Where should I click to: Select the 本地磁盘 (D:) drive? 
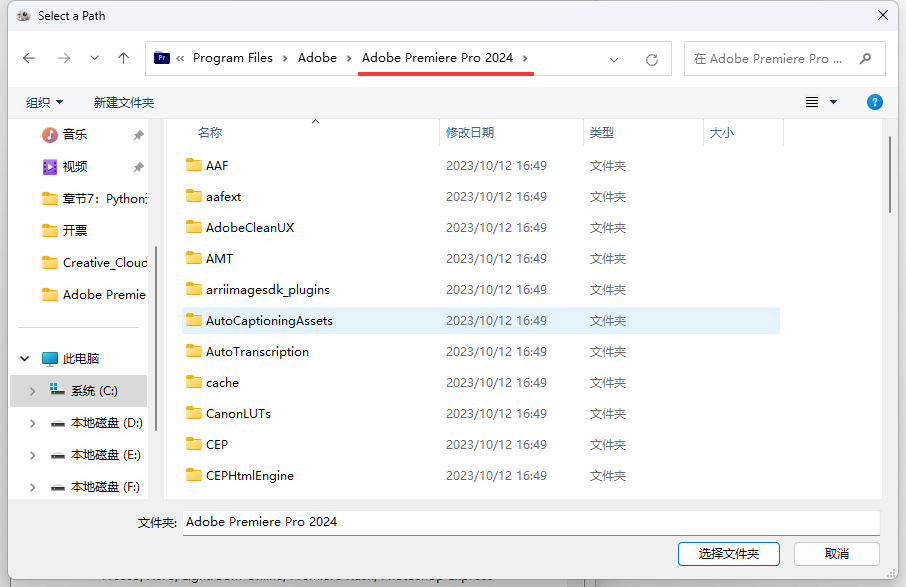pyautogui.click(x=96, y=423)
